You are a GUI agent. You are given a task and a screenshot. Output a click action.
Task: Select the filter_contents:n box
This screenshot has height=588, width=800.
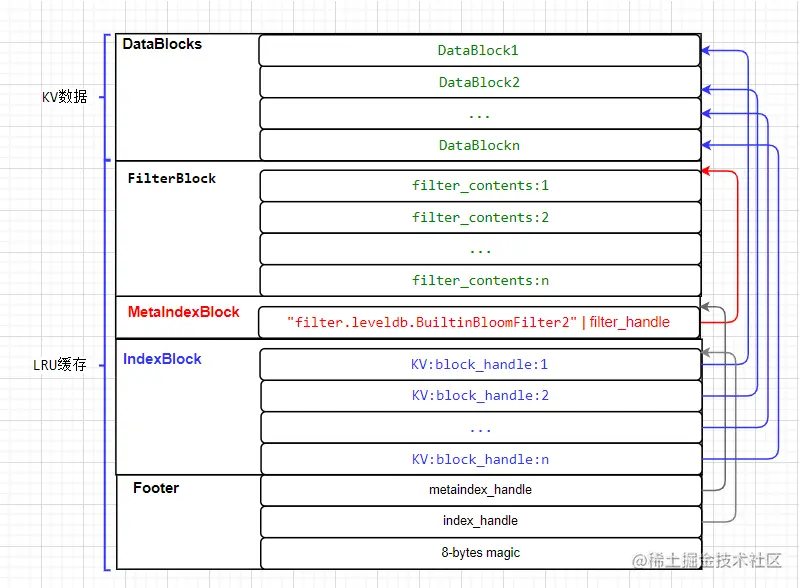479,280
